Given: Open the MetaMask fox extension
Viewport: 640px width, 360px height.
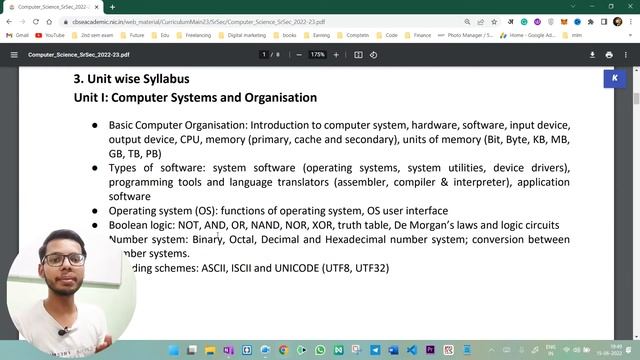Looking at the screenshot, I should click(564, 22).
